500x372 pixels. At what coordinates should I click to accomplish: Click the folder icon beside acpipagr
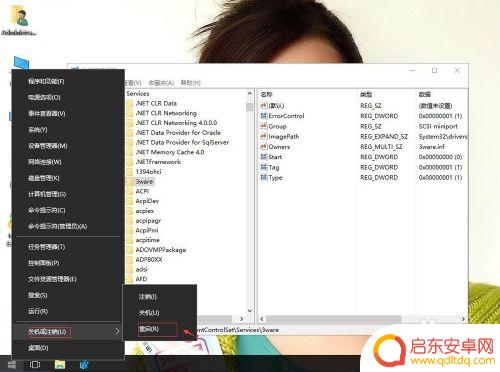130,221
